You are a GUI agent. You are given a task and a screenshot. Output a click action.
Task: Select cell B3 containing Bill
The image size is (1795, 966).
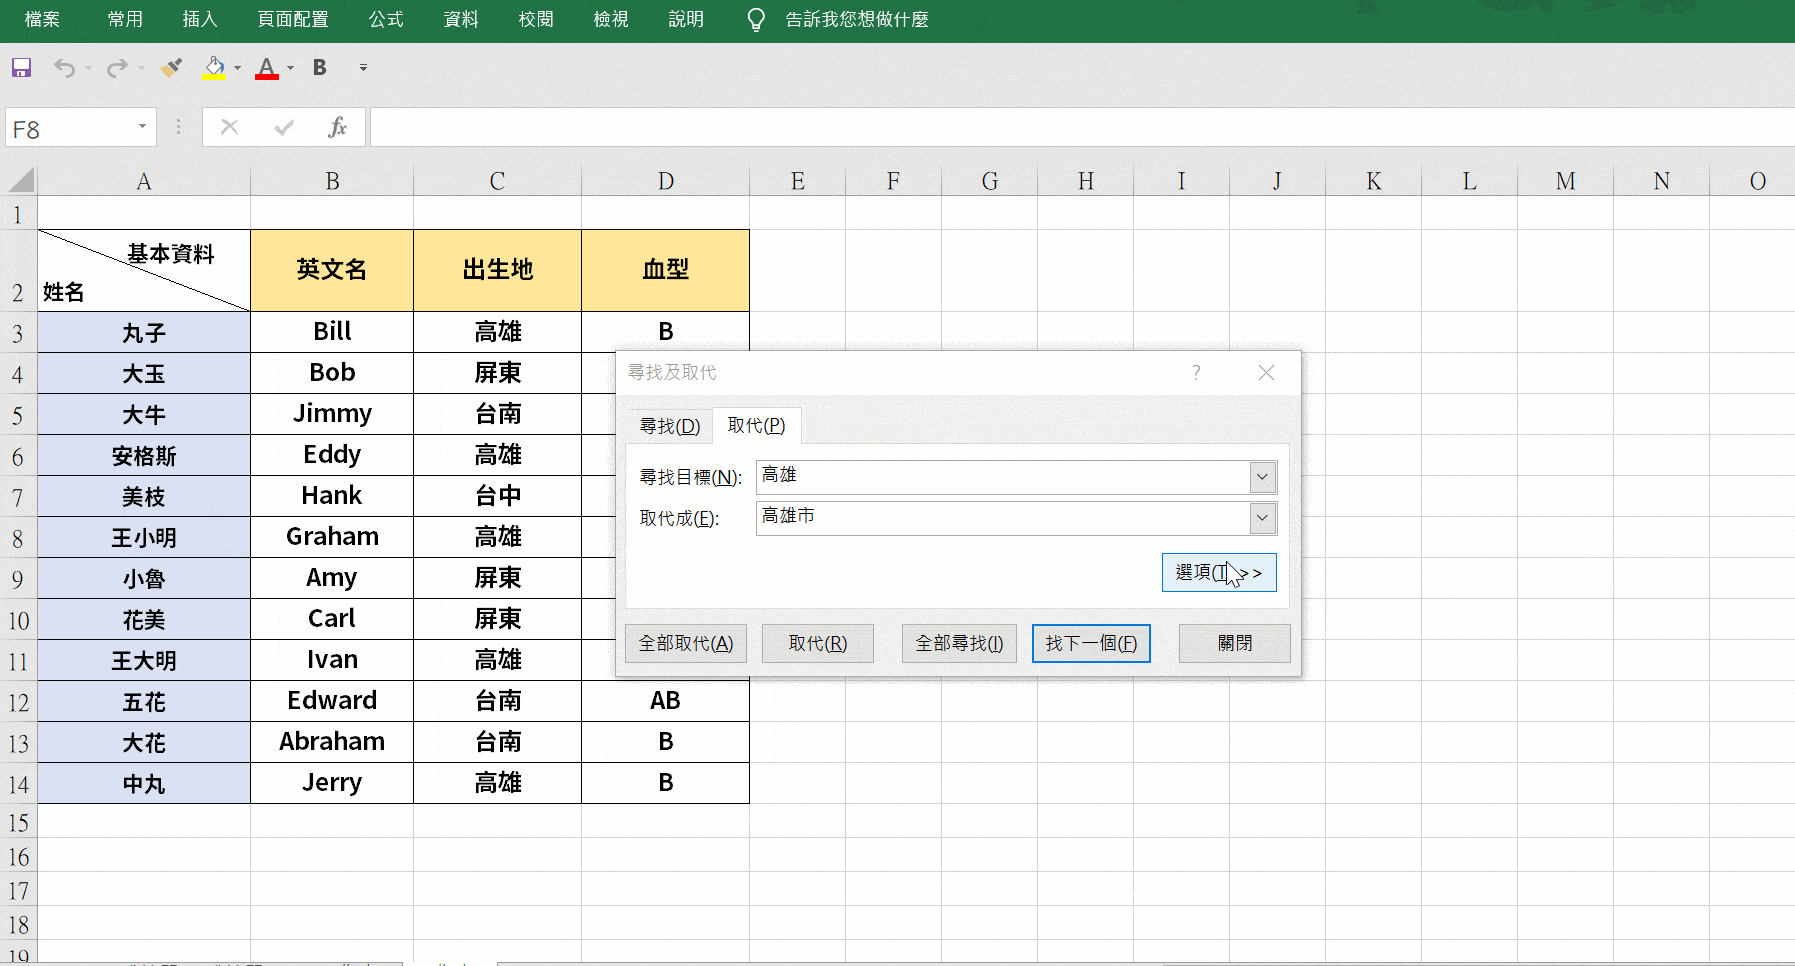coord(331,331)
